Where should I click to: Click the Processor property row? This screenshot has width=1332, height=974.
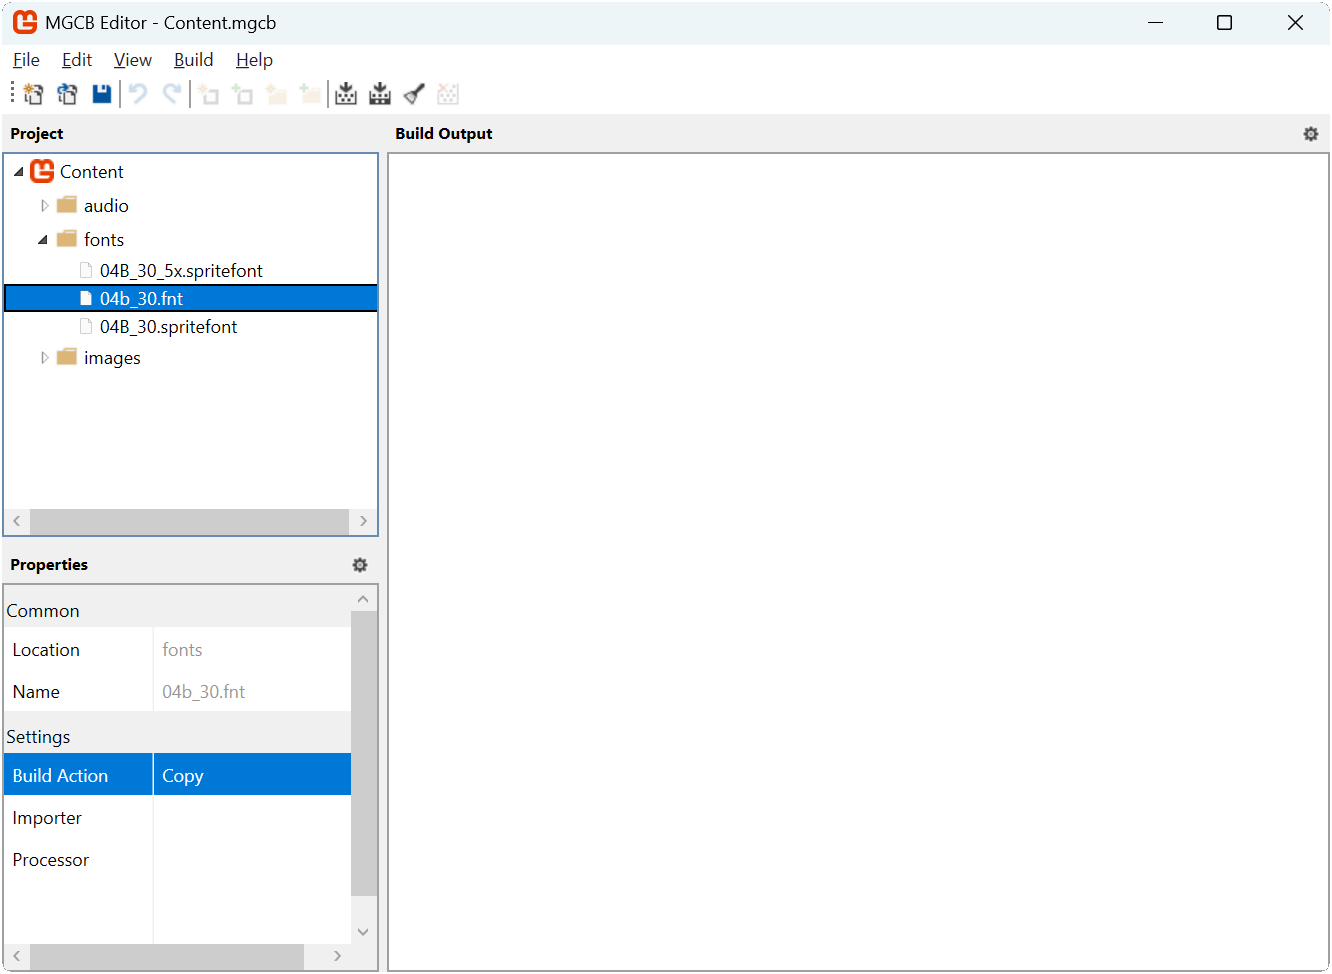coord(178,859)
